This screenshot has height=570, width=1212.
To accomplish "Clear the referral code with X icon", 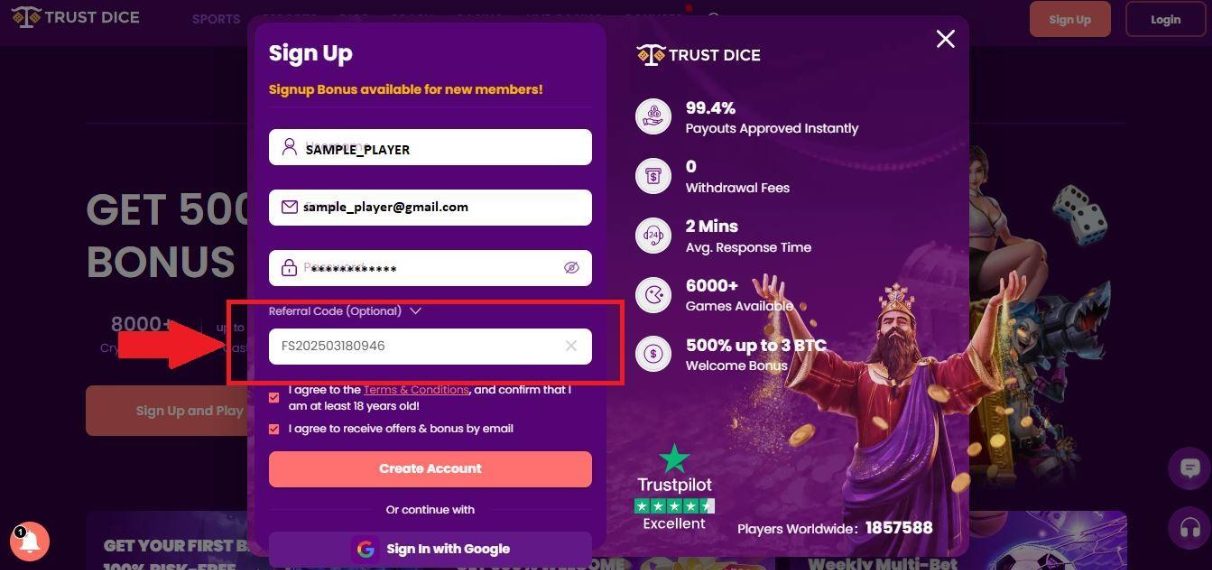I will point(571,346).
